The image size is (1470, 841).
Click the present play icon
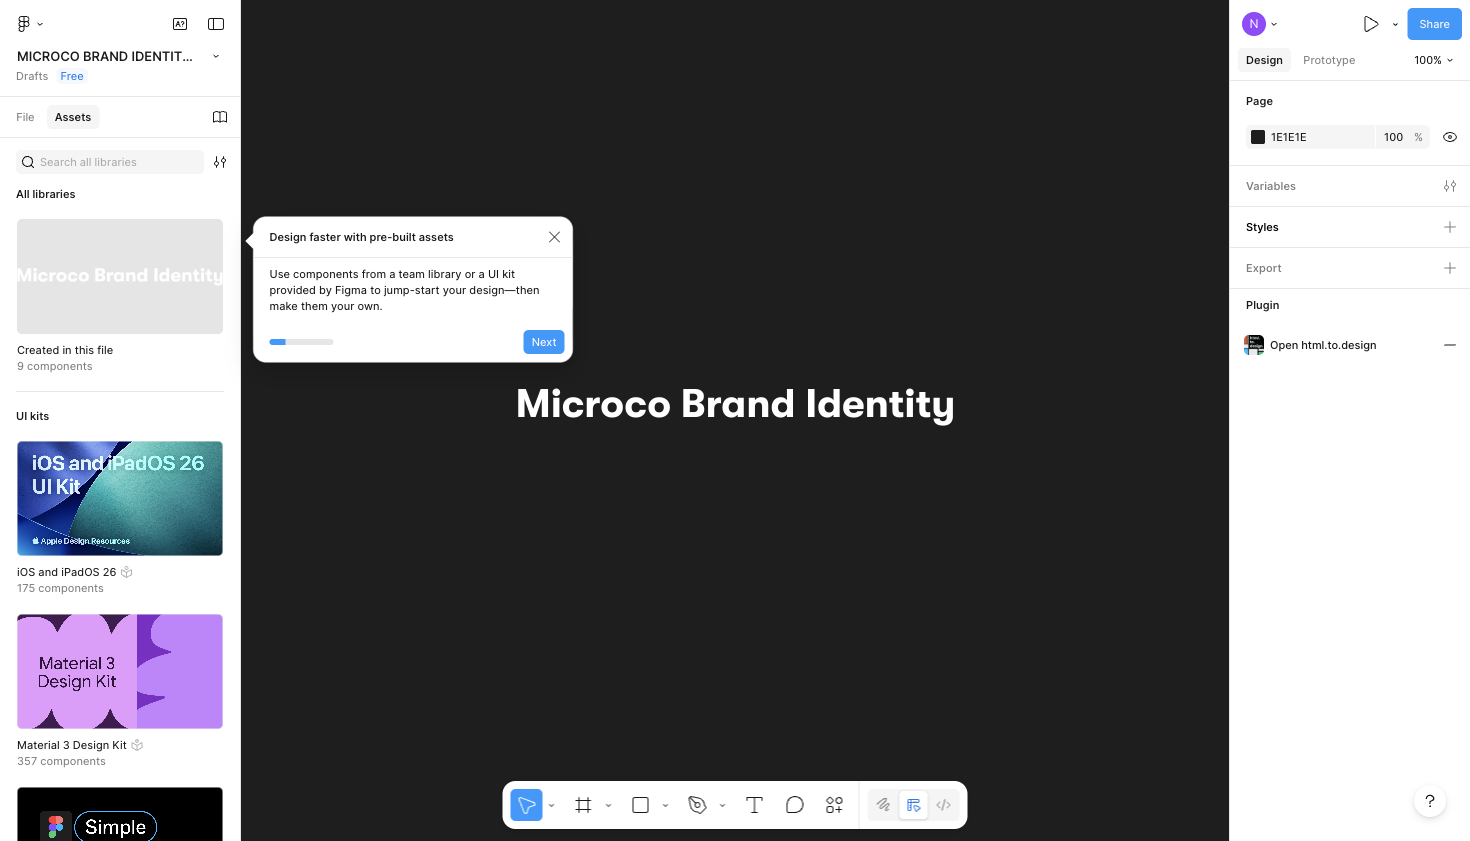coord(1370,24)
